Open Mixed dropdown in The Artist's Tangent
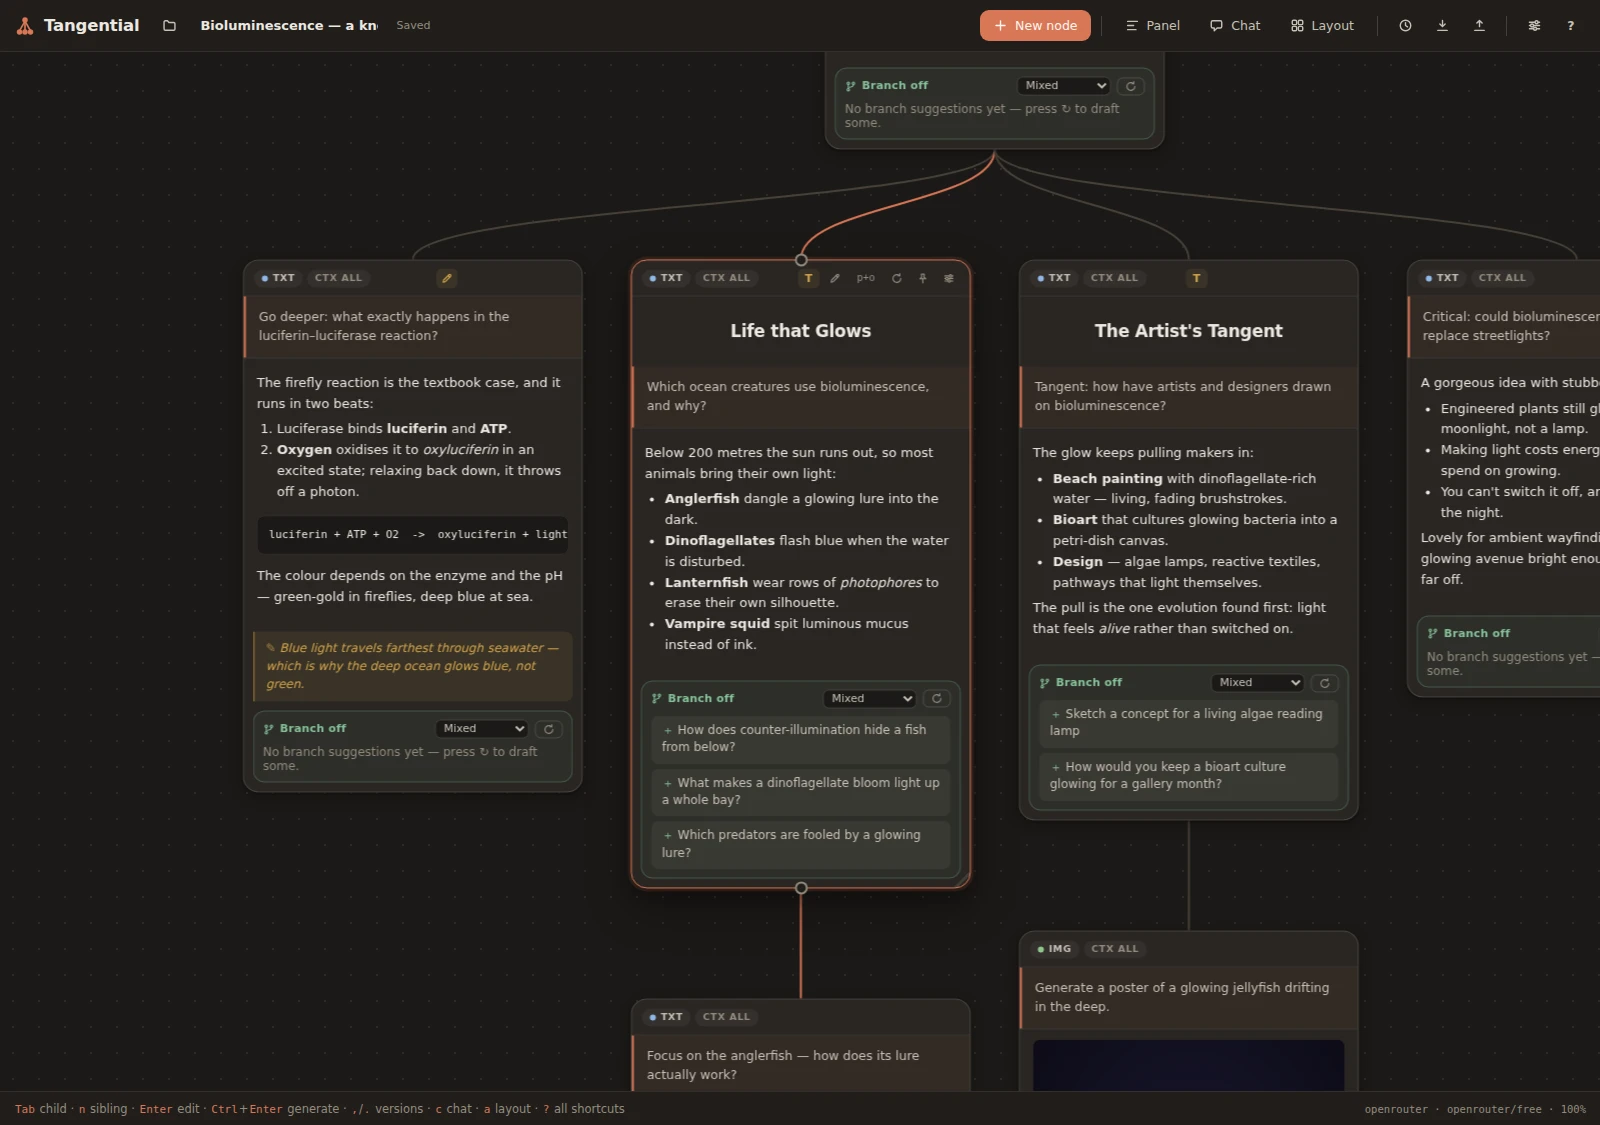 (1257, 683)
